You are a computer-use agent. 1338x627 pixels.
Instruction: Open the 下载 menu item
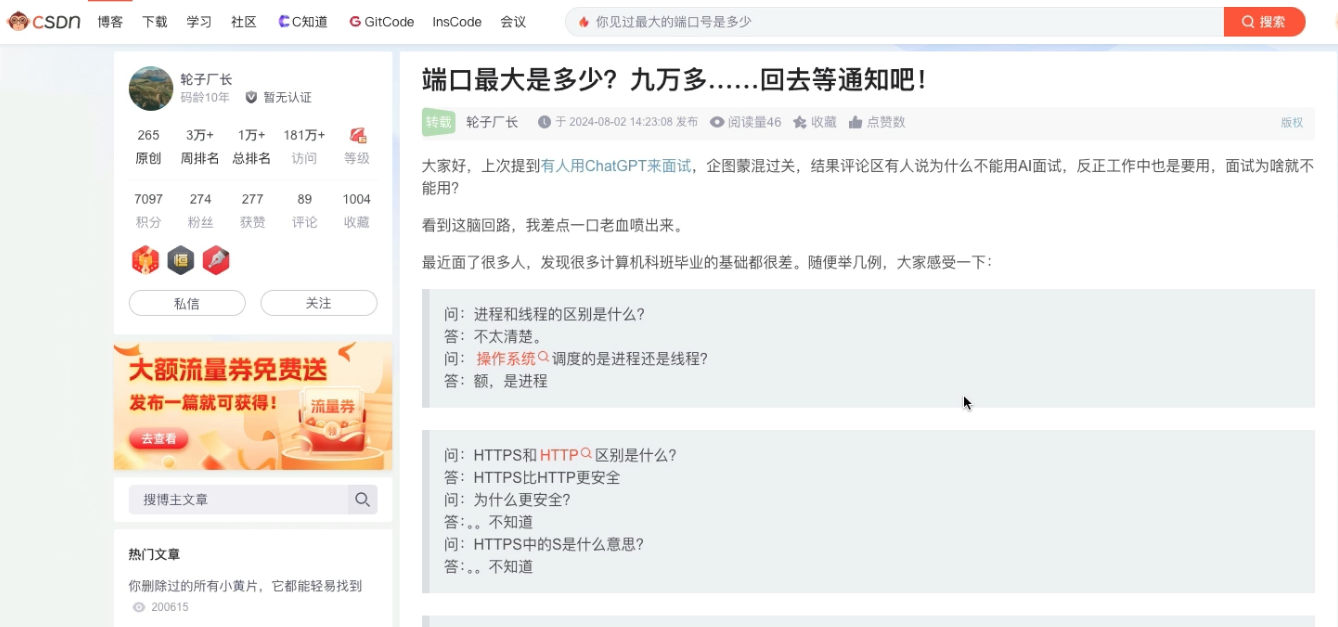coord(154,21)
